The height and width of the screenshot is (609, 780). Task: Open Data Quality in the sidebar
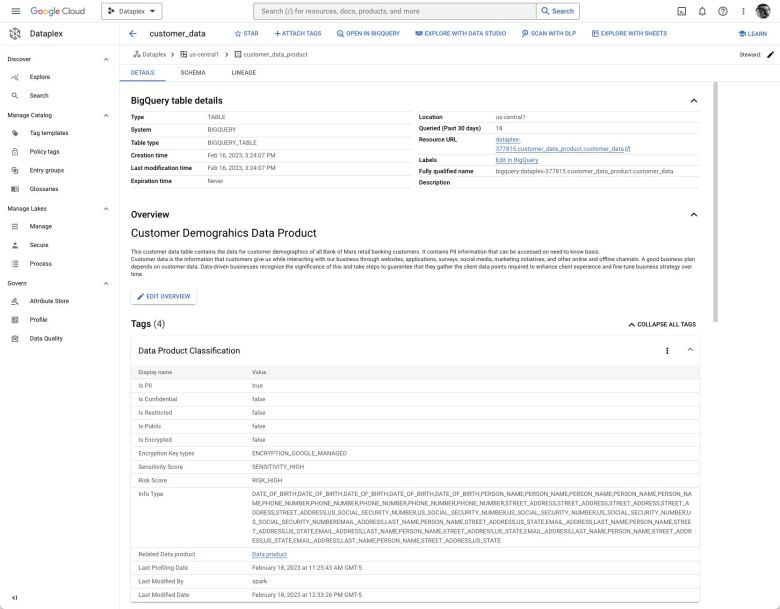[x=46, y=338]
